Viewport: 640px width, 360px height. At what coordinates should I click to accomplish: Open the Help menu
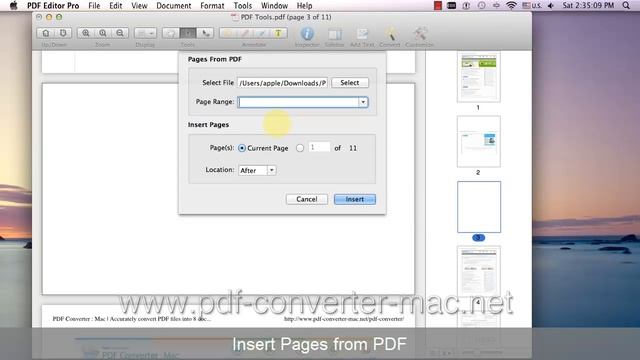pyautogui.click(x=304, y=6)
